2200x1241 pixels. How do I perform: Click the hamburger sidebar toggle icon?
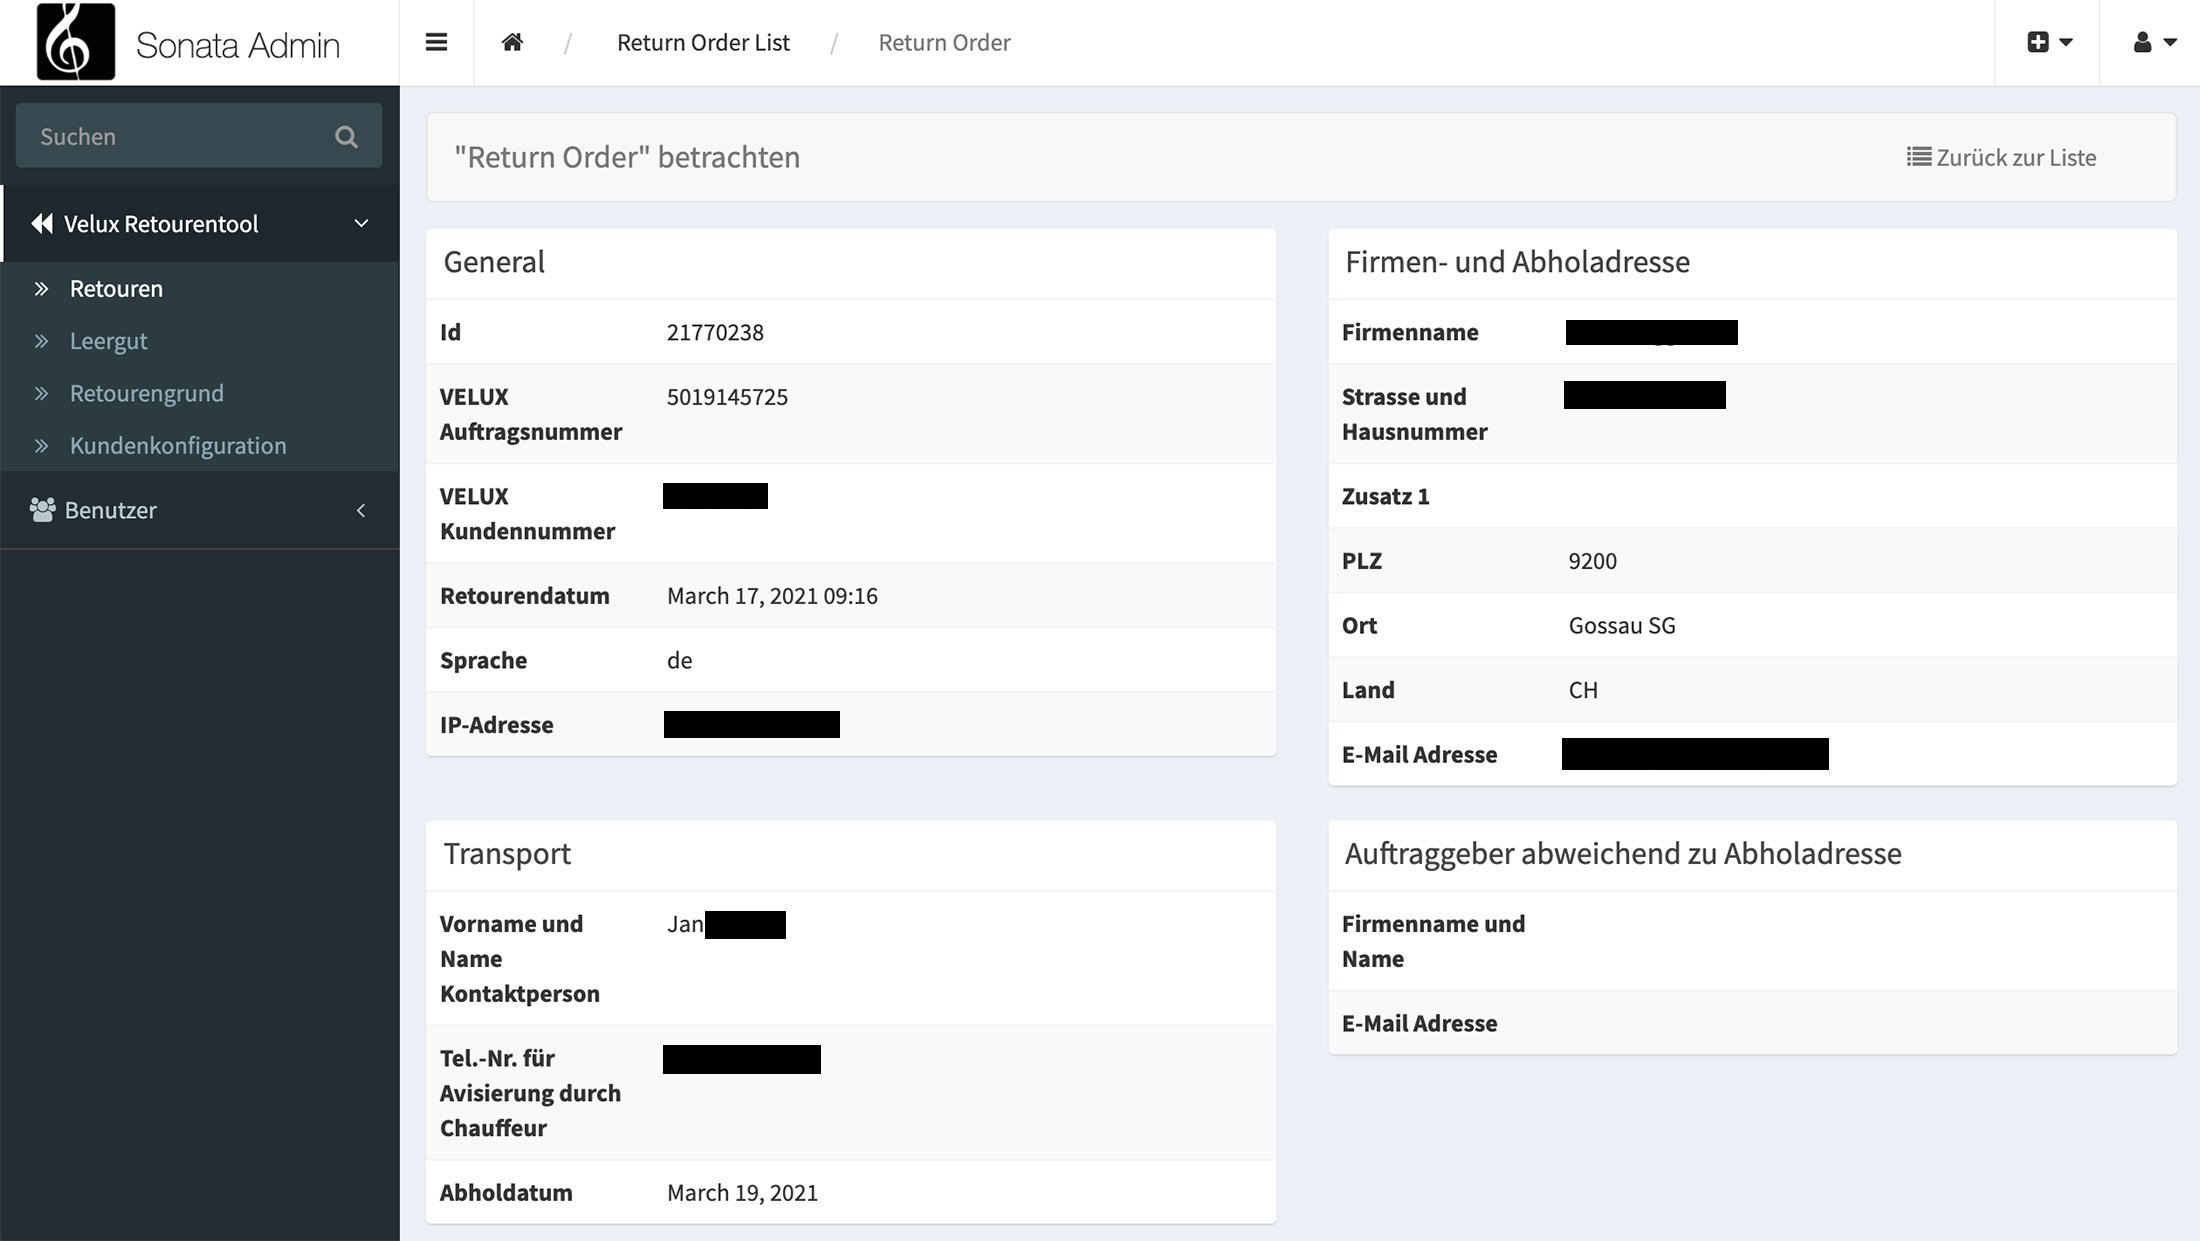coord(436,42)
